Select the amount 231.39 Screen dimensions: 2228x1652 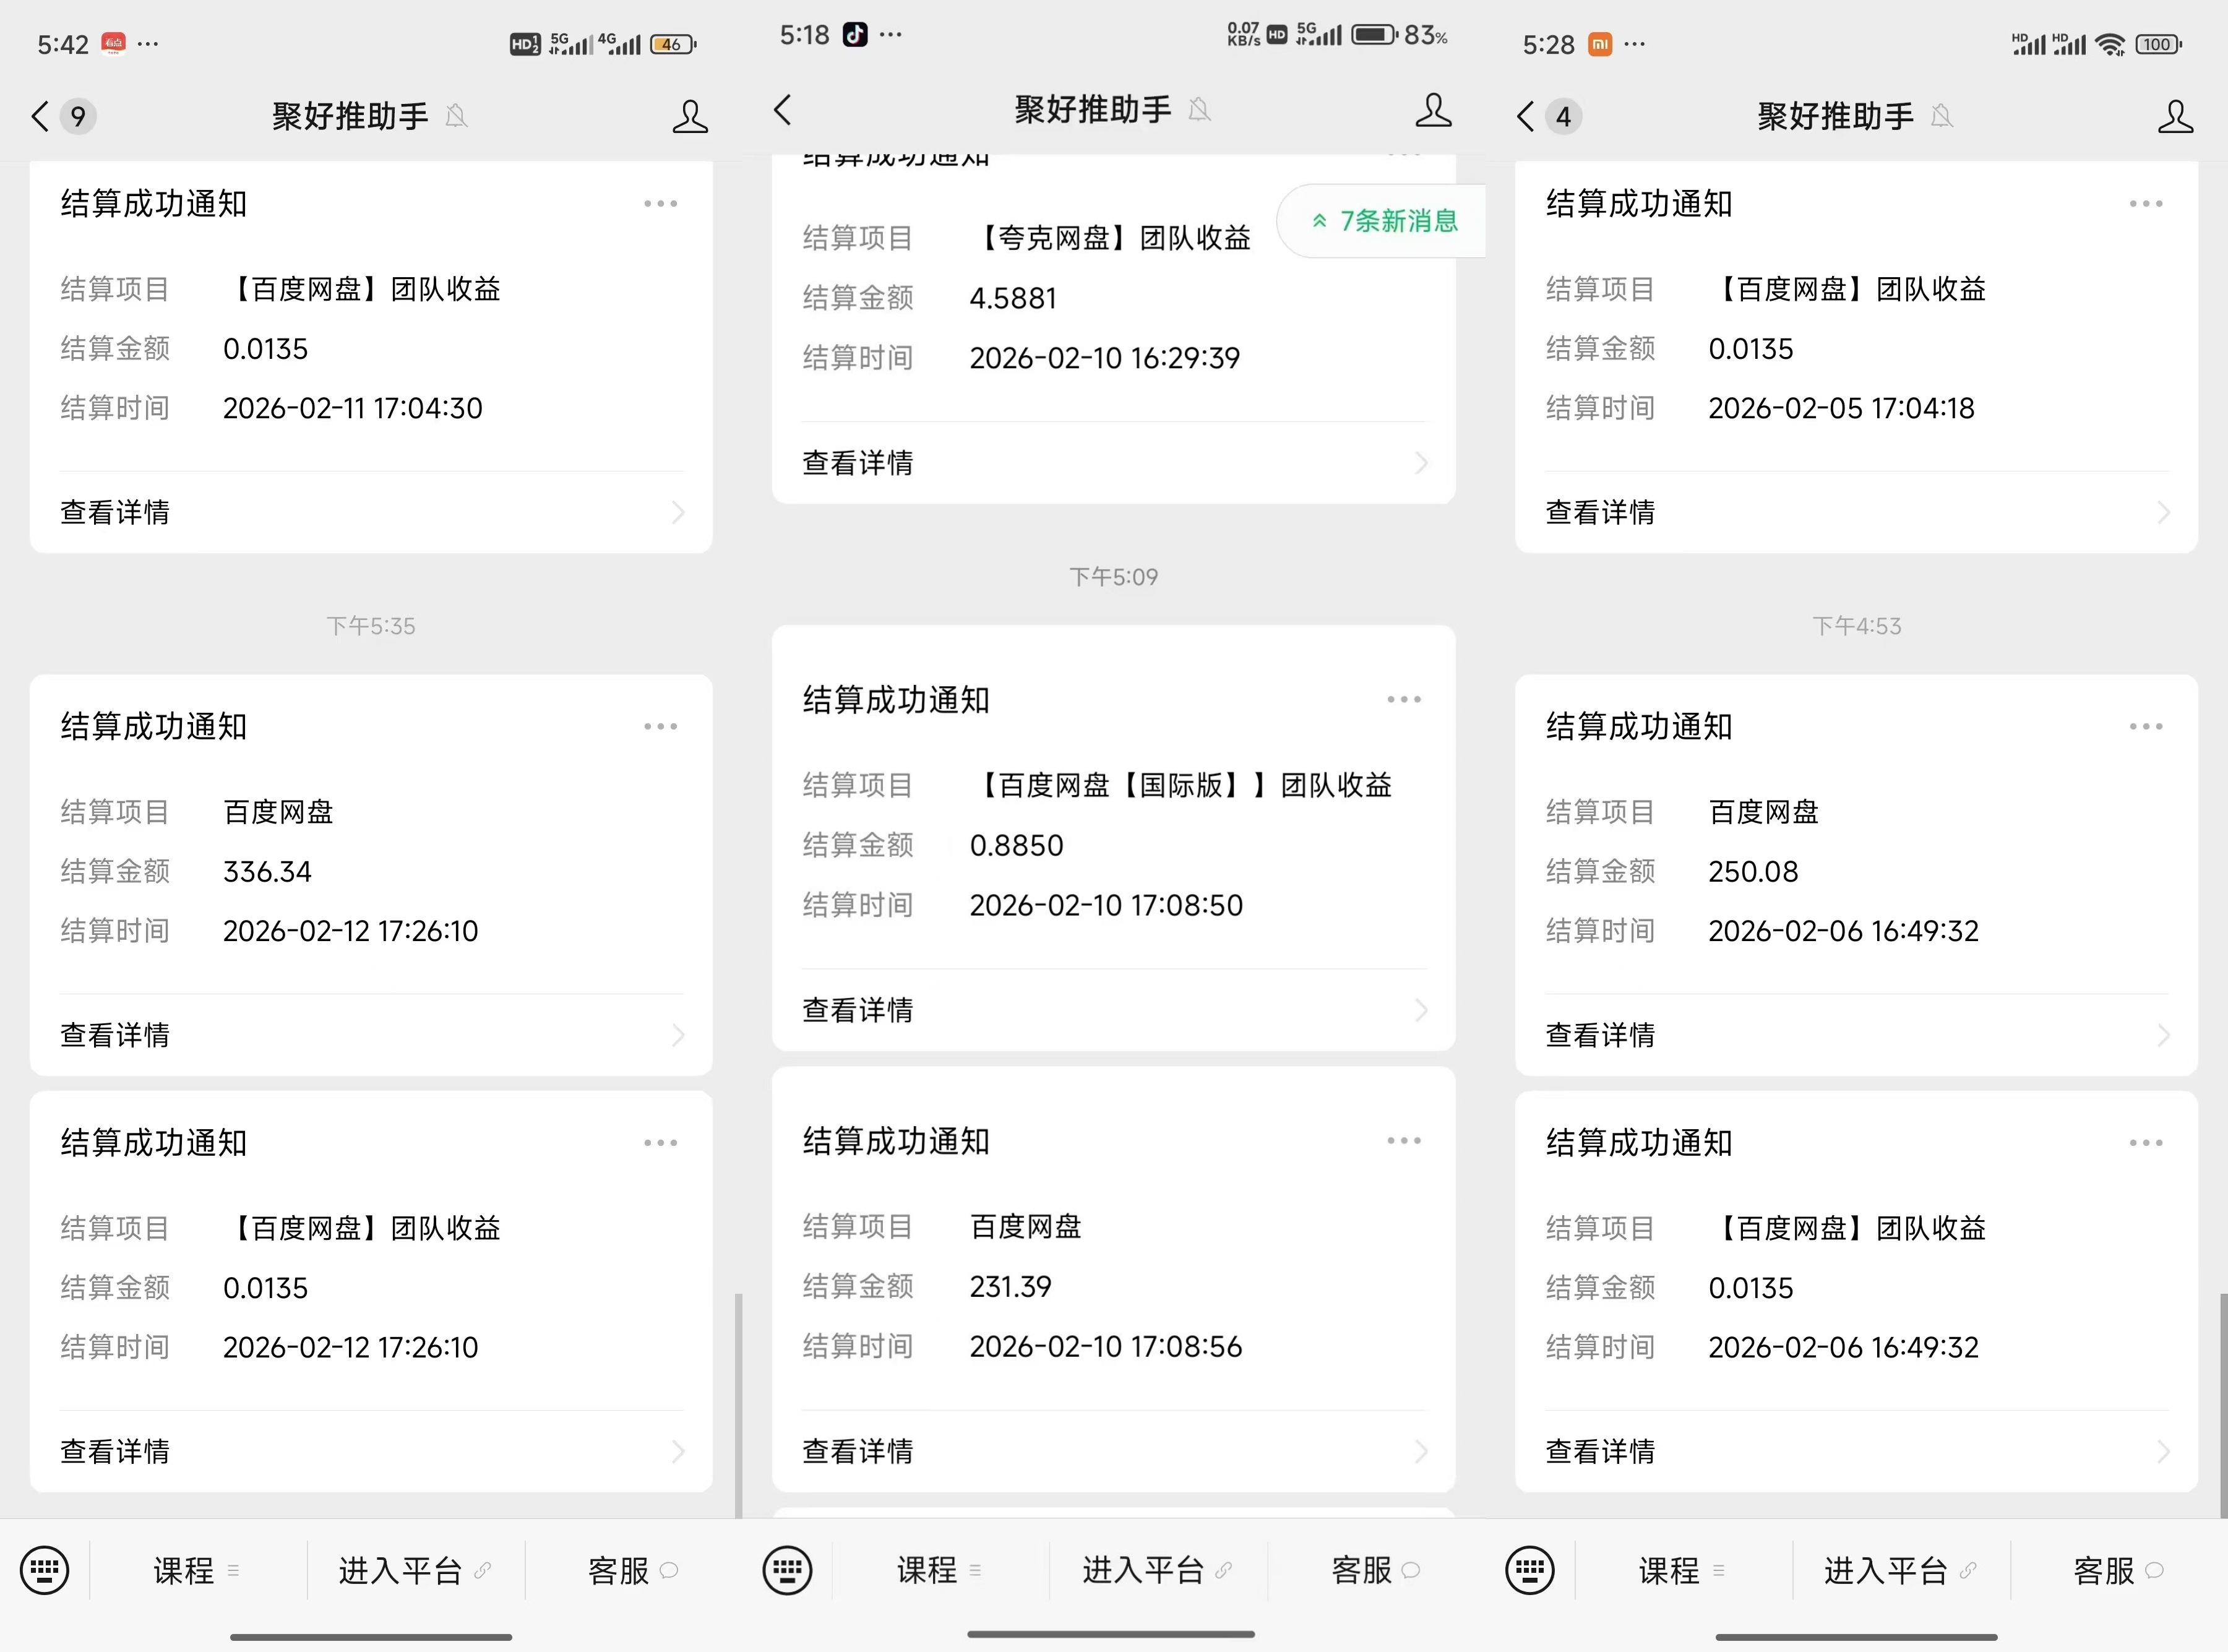[1010, 1286]
